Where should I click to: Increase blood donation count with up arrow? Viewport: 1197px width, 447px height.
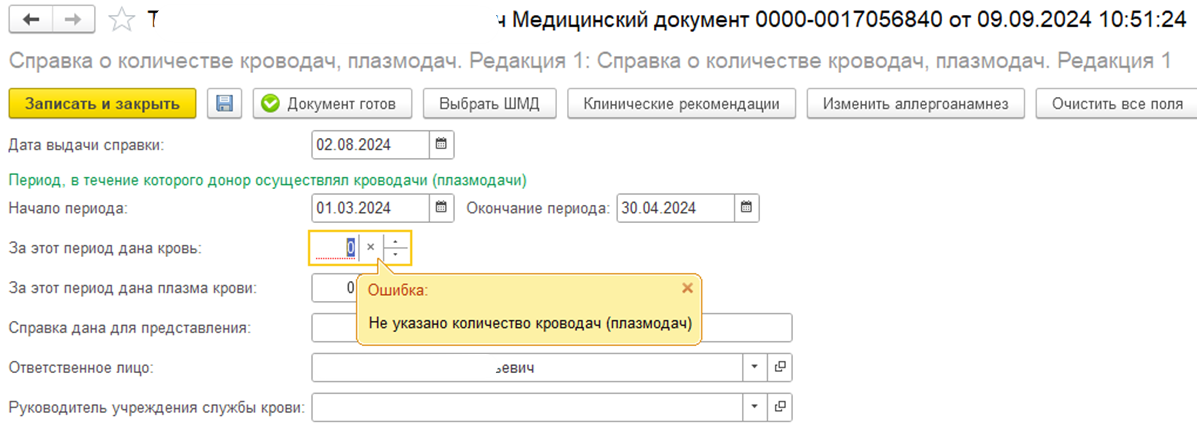pos(397,241)
